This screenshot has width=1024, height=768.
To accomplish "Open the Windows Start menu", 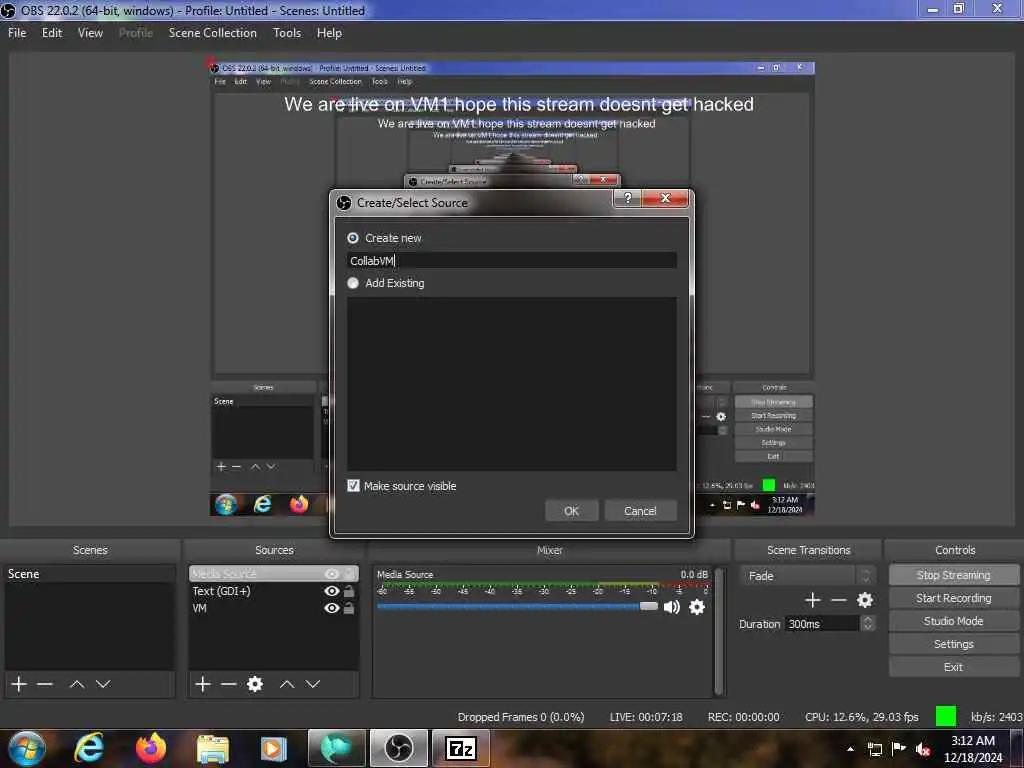I will 26,748.
